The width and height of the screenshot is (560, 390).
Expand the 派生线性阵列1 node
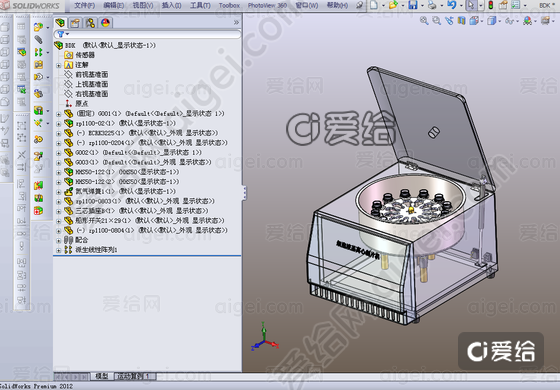tap(59, 250)
